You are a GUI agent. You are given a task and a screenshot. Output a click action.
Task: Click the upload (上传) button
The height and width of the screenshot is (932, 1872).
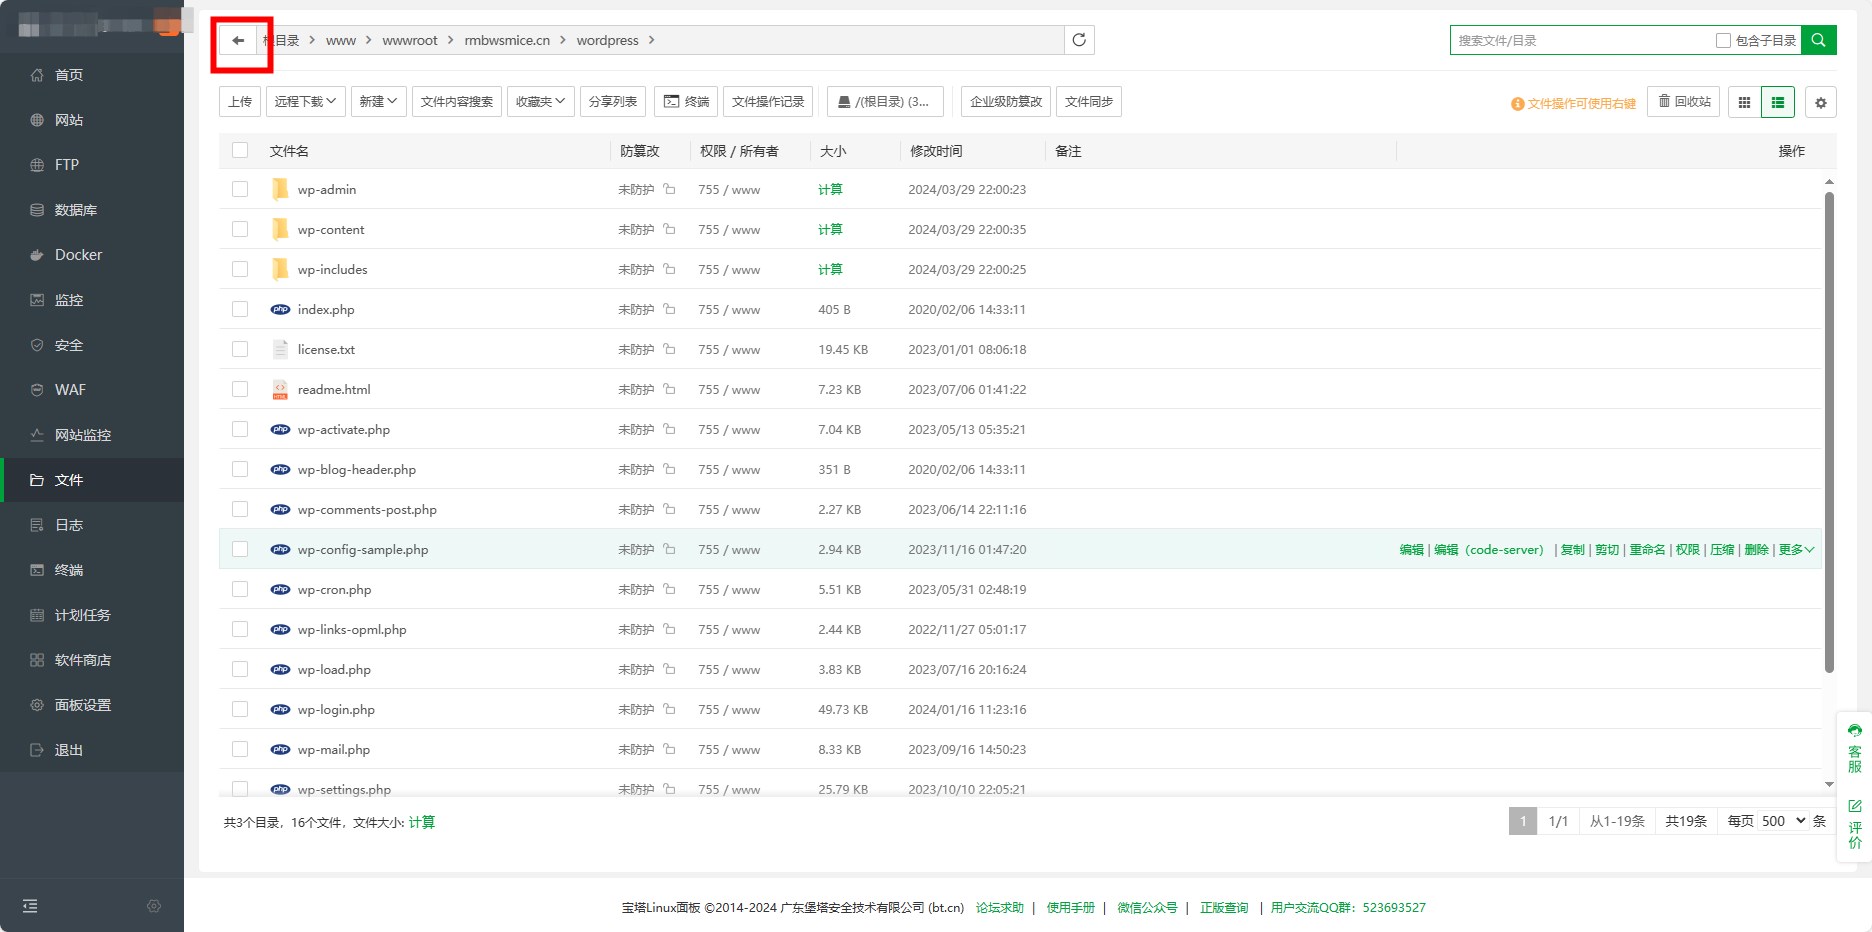click(240, 101)
